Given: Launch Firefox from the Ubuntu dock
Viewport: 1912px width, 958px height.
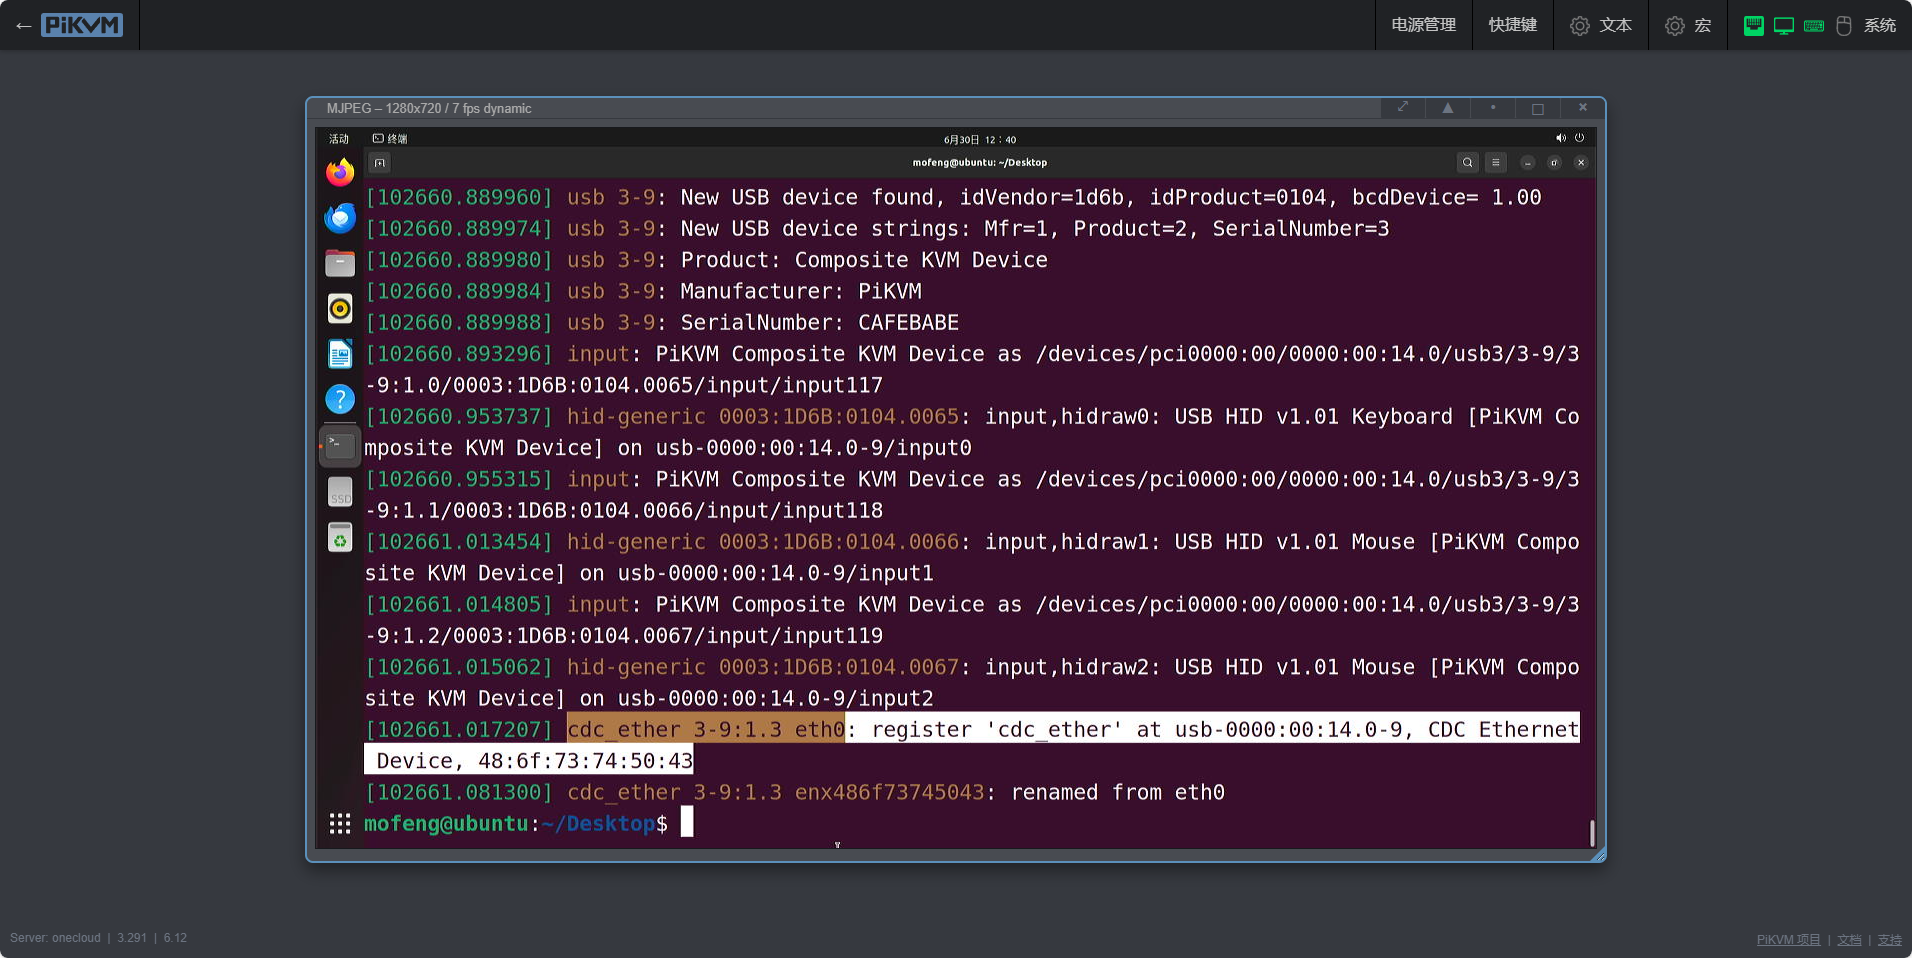Looking at the screenshot, I should [340, 173].
